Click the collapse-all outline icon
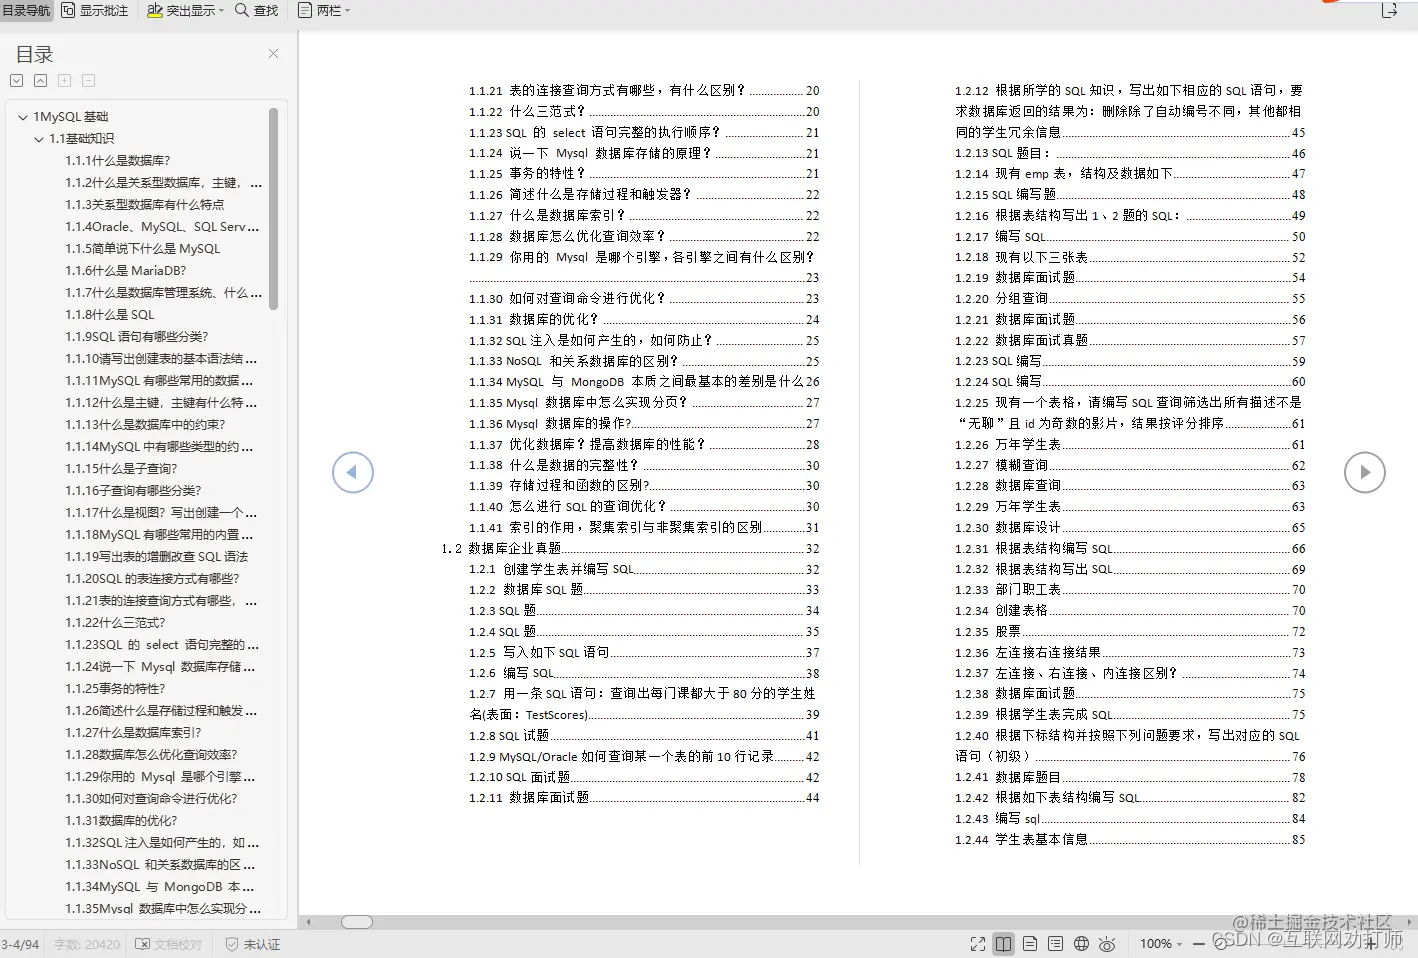1418x958 pixels. point(40,81)
